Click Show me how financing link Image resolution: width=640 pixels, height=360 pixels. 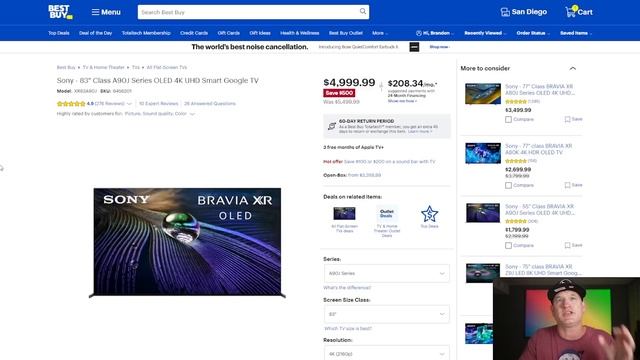click(402, 101)
